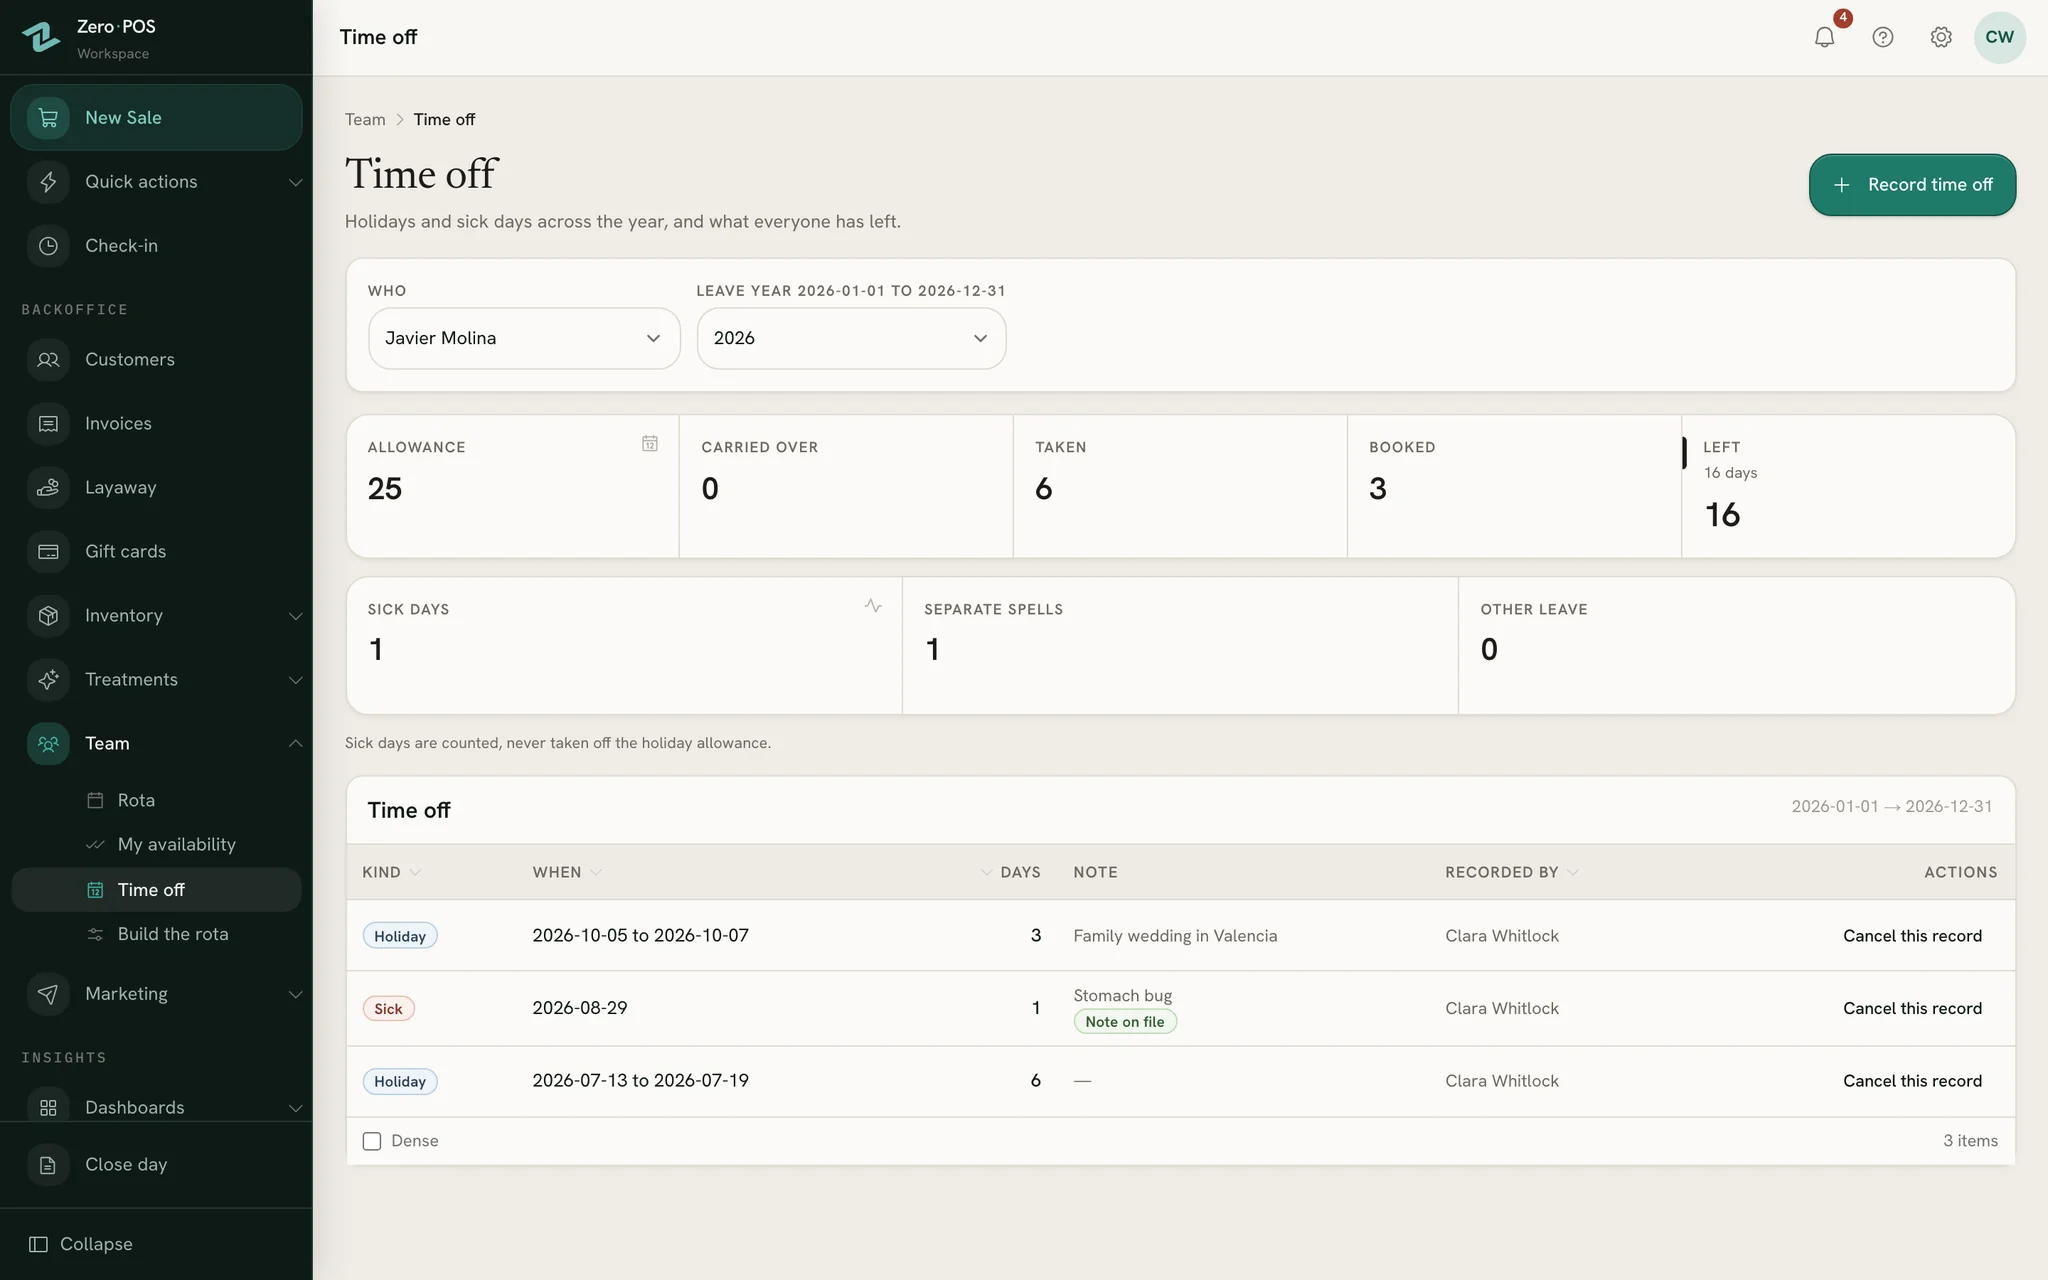
Task: Cancel the Family wedding holiday record
Action: [1912, 936]
